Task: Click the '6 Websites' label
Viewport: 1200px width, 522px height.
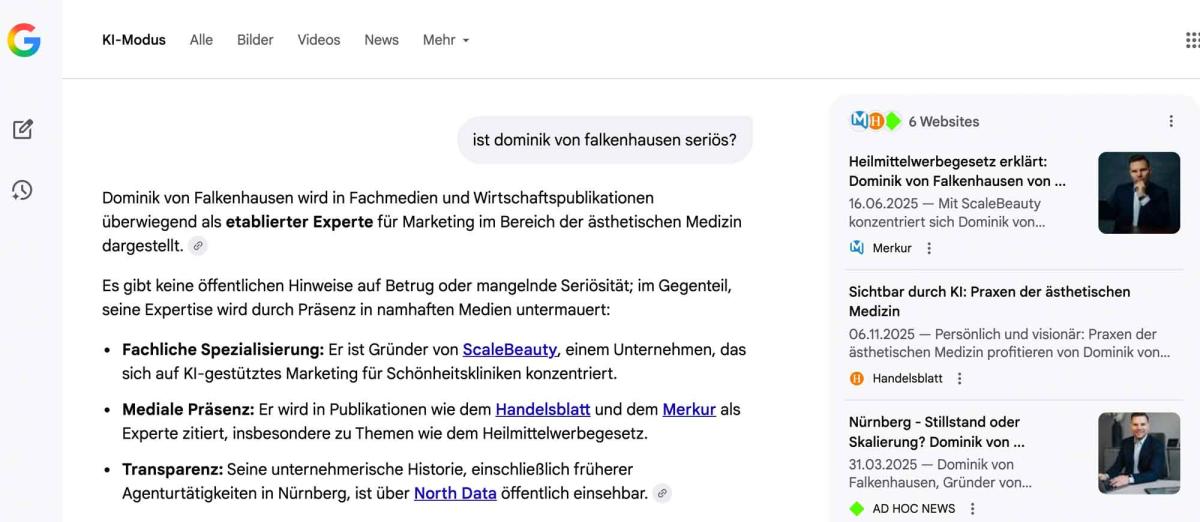Action: click(x=944, y=121)
